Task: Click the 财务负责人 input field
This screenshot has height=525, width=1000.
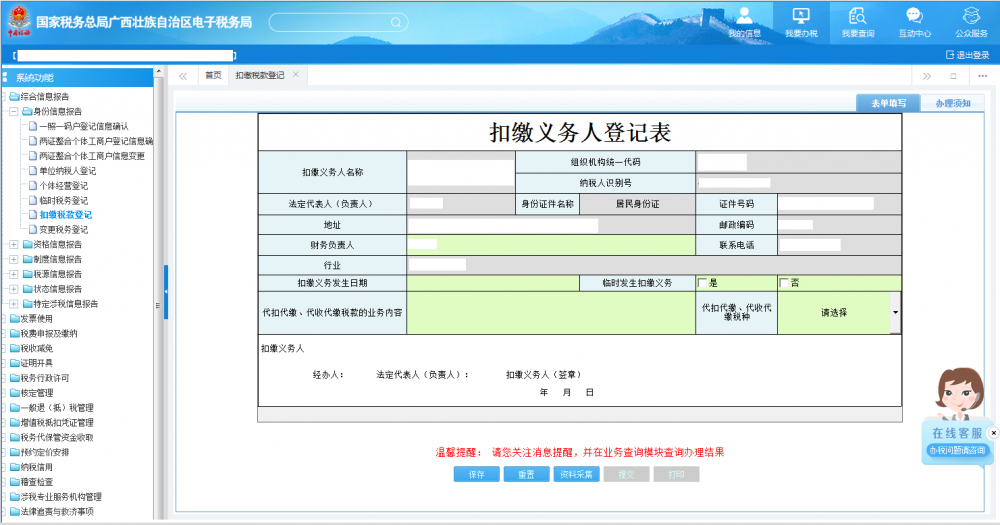Action: (x=550, y=245)
